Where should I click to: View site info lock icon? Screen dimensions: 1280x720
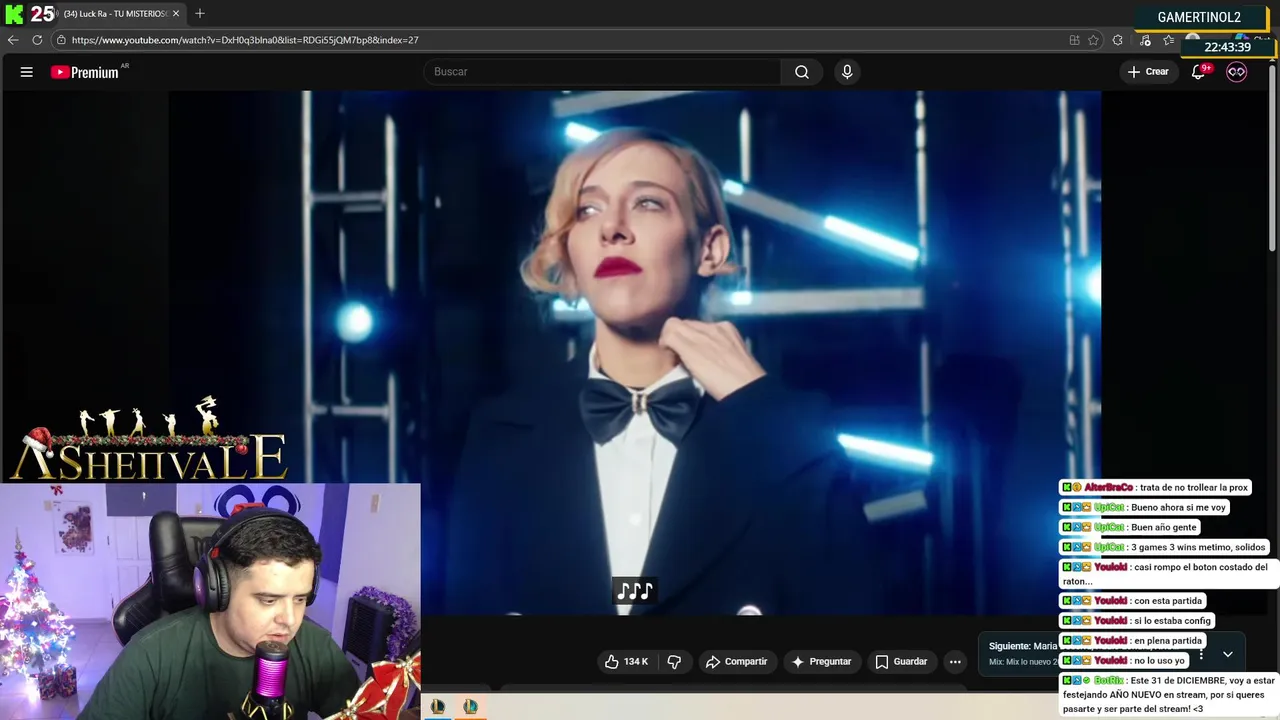click(x=61, y=40)
